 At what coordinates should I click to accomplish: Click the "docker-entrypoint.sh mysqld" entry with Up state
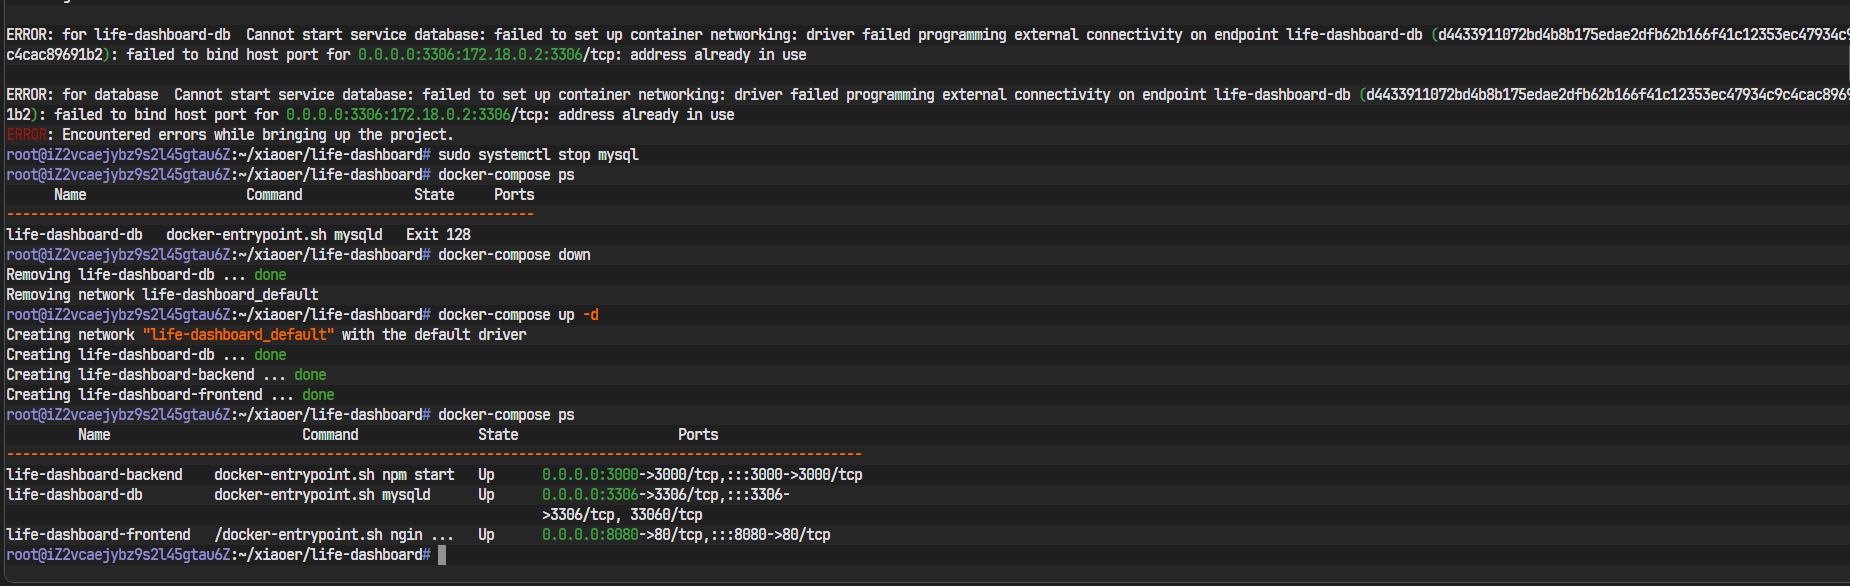pos(322,495)
